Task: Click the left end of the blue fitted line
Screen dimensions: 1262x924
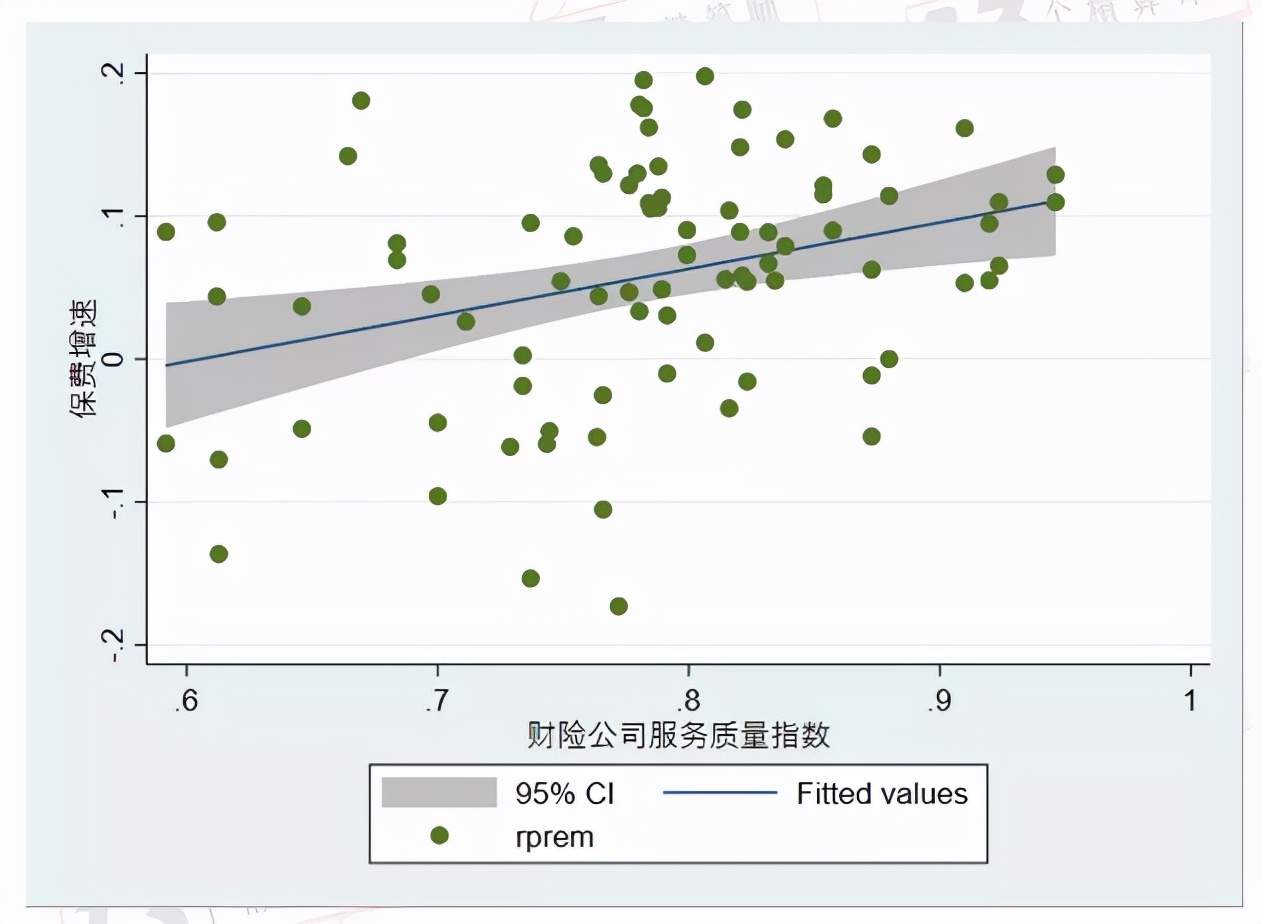Action: (x=167, y=365)
